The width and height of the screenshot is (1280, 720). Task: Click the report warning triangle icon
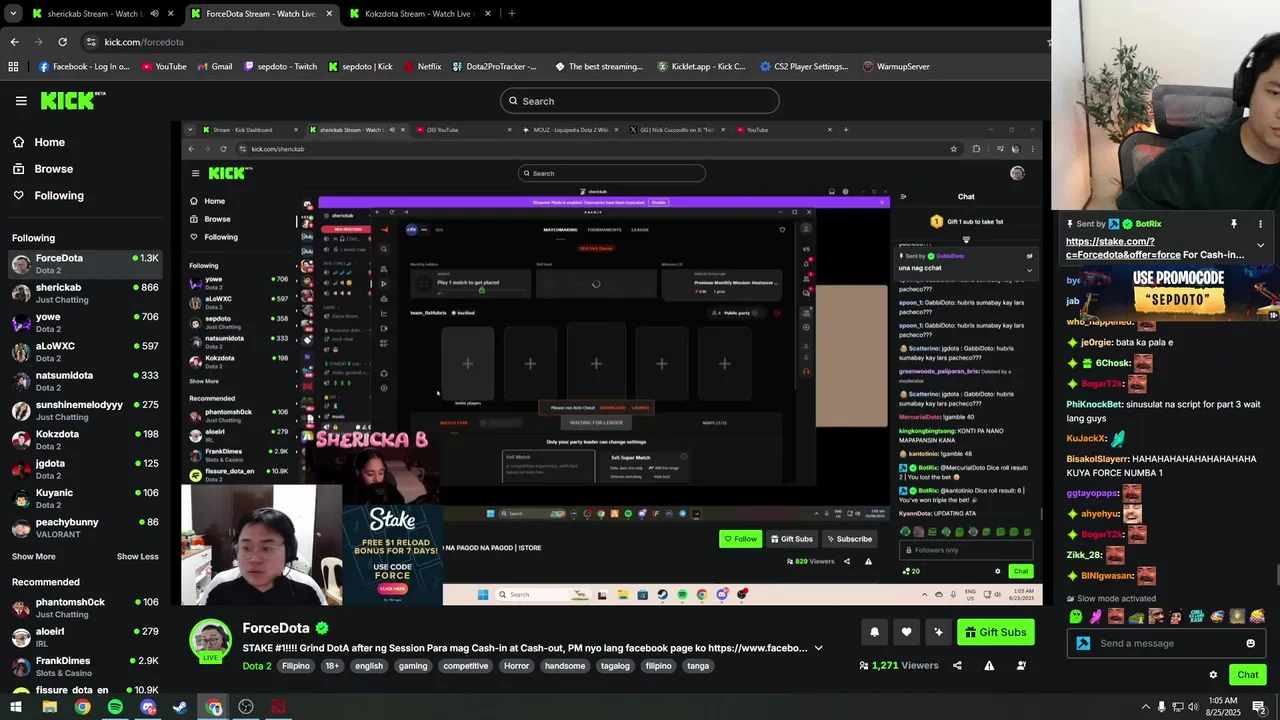[989, 666]
